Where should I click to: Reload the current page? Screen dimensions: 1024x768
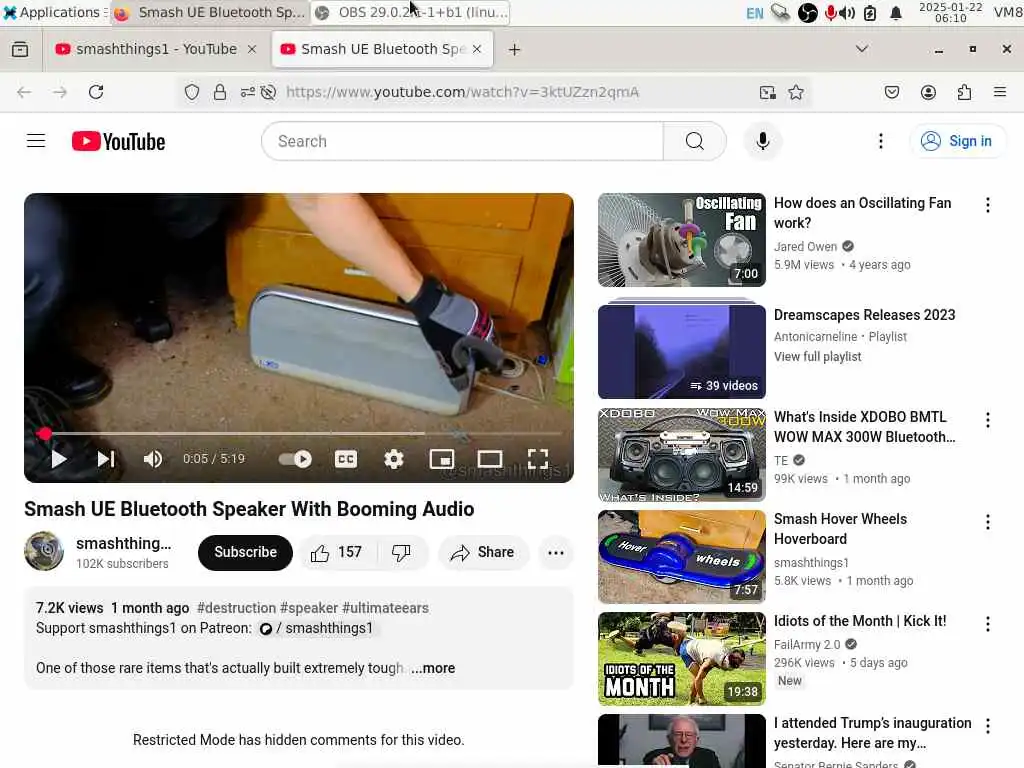[96, 92]
